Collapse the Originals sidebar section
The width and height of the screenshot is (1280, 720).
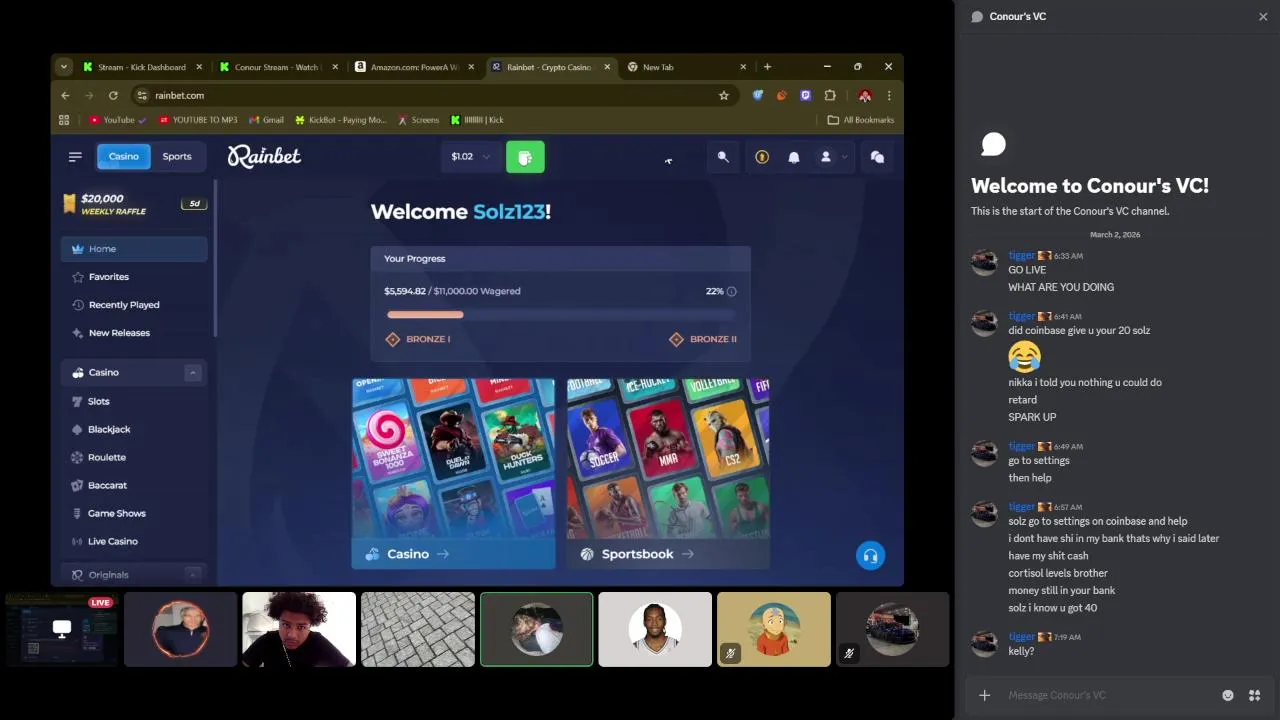192,575
